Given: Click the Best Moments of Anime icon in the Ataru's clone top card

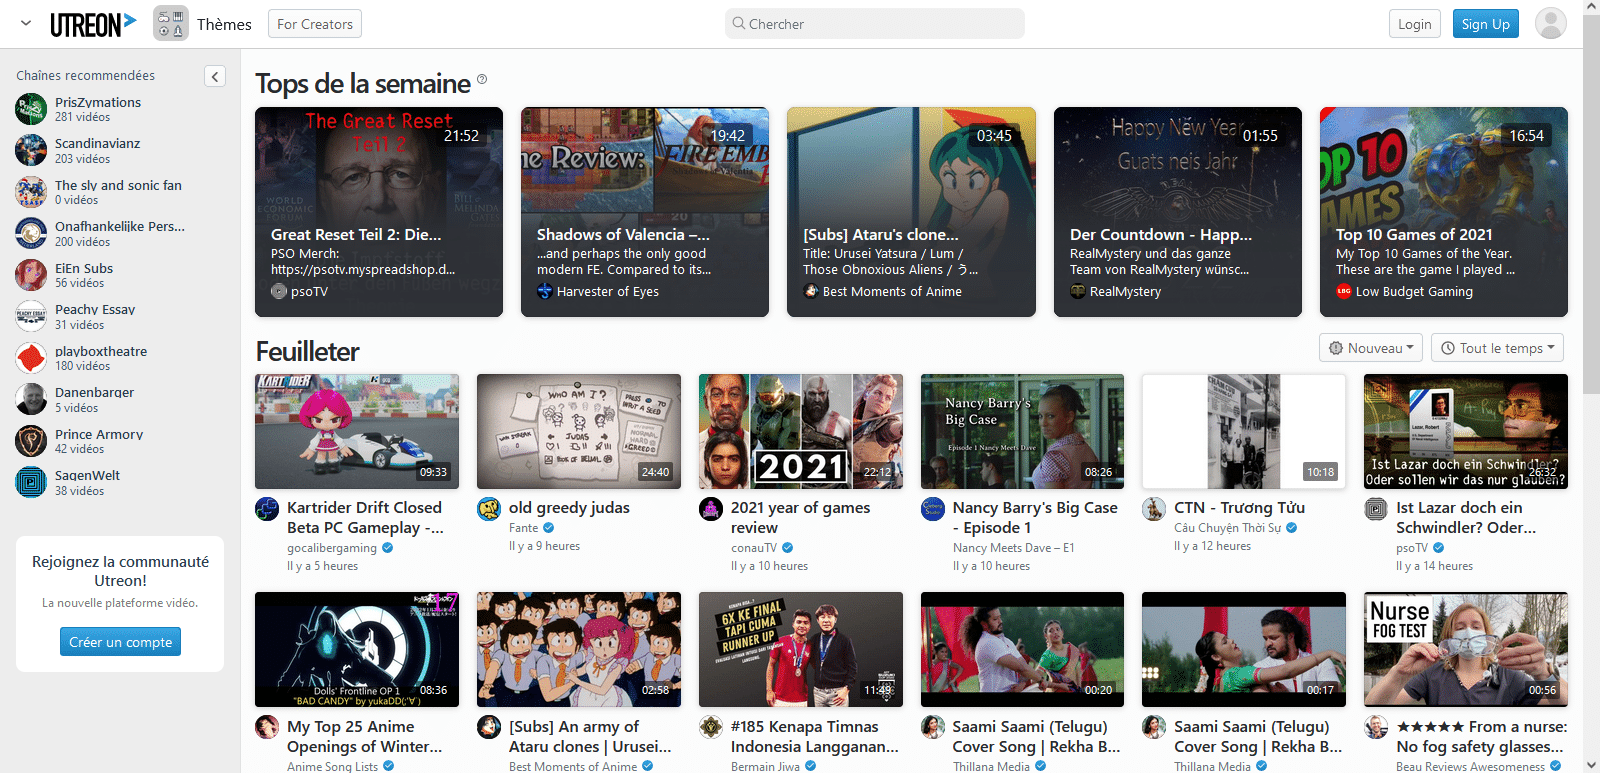Looking at the screenshot, I should pos(811,291).
